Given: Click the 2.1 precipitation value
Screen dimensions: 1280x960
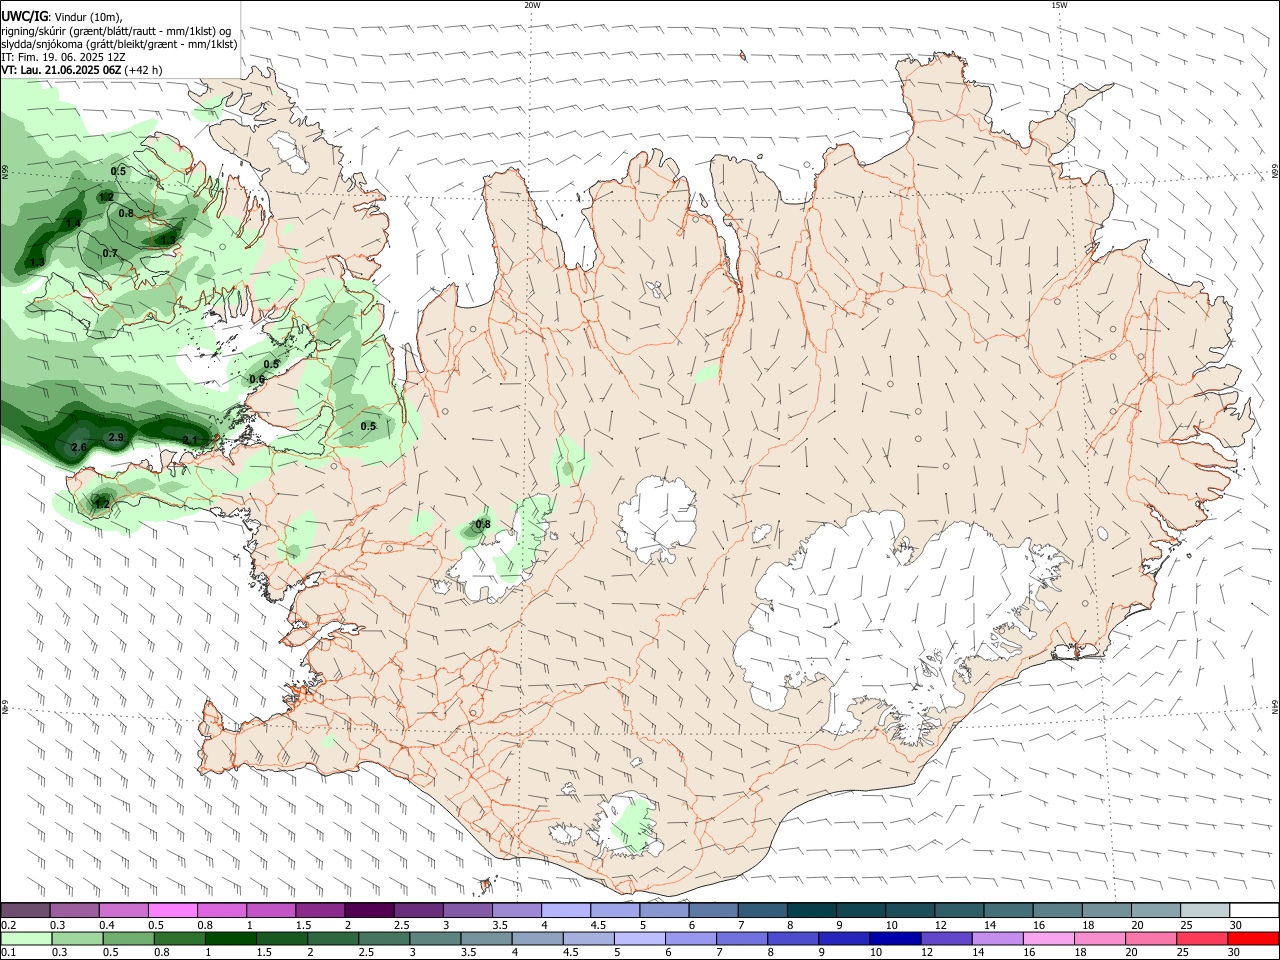Looking at the screenshot, I should click(190, 439).
